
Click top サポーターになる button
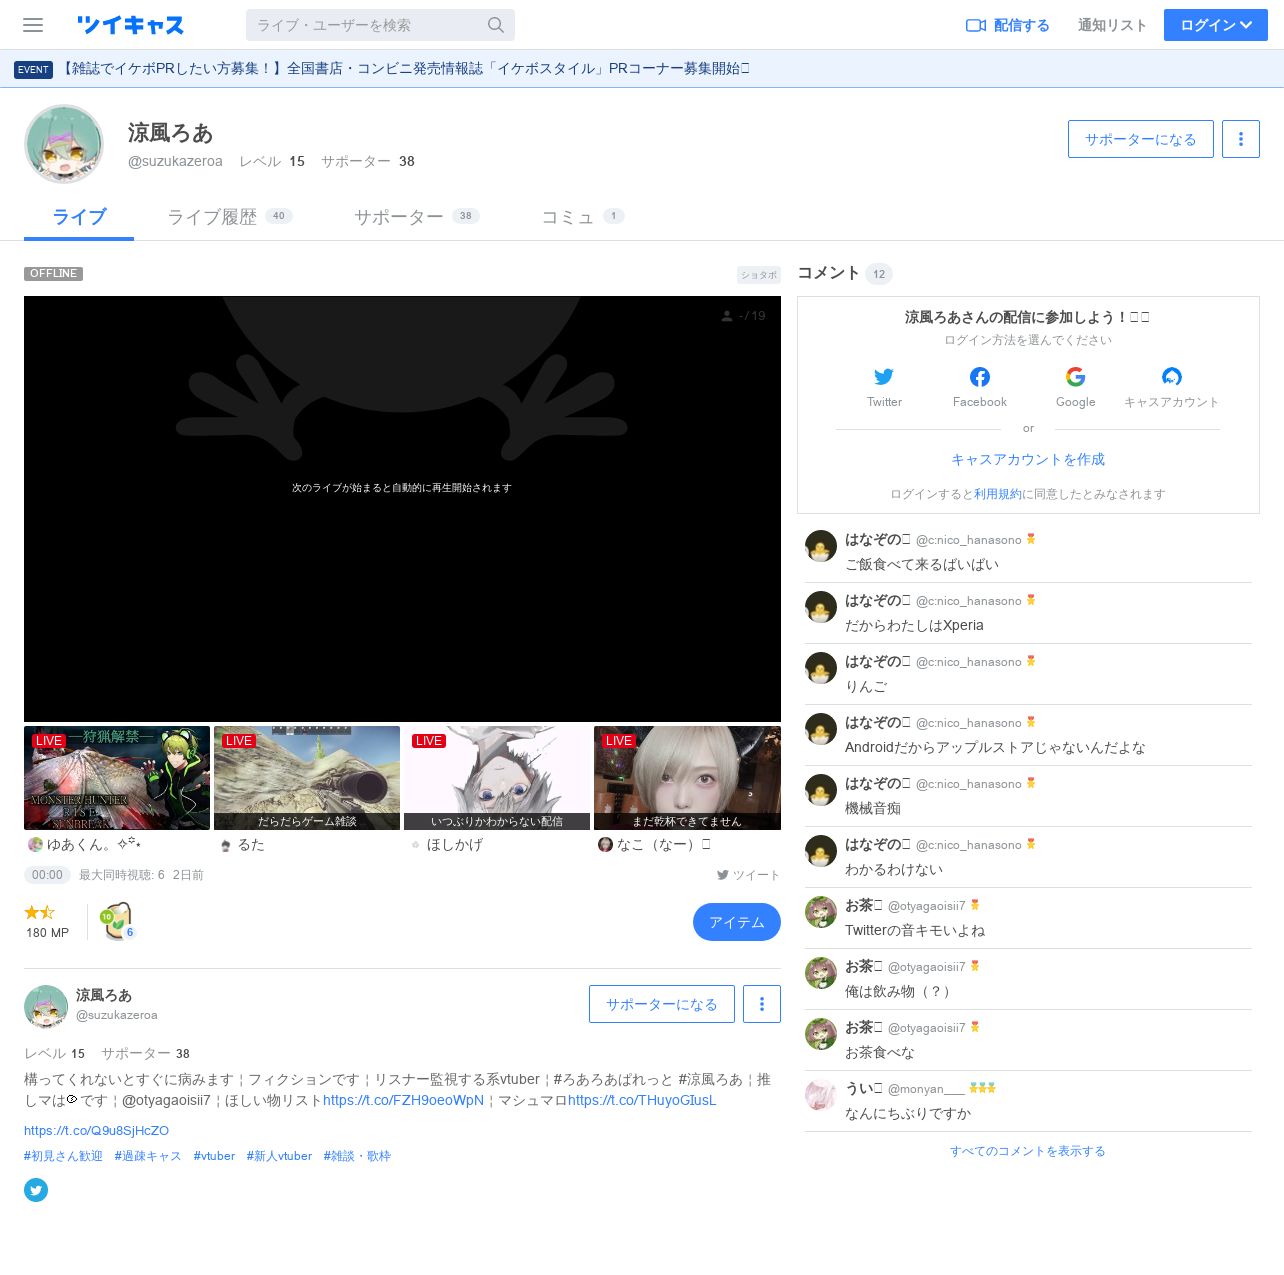(x=1141, y=139)
